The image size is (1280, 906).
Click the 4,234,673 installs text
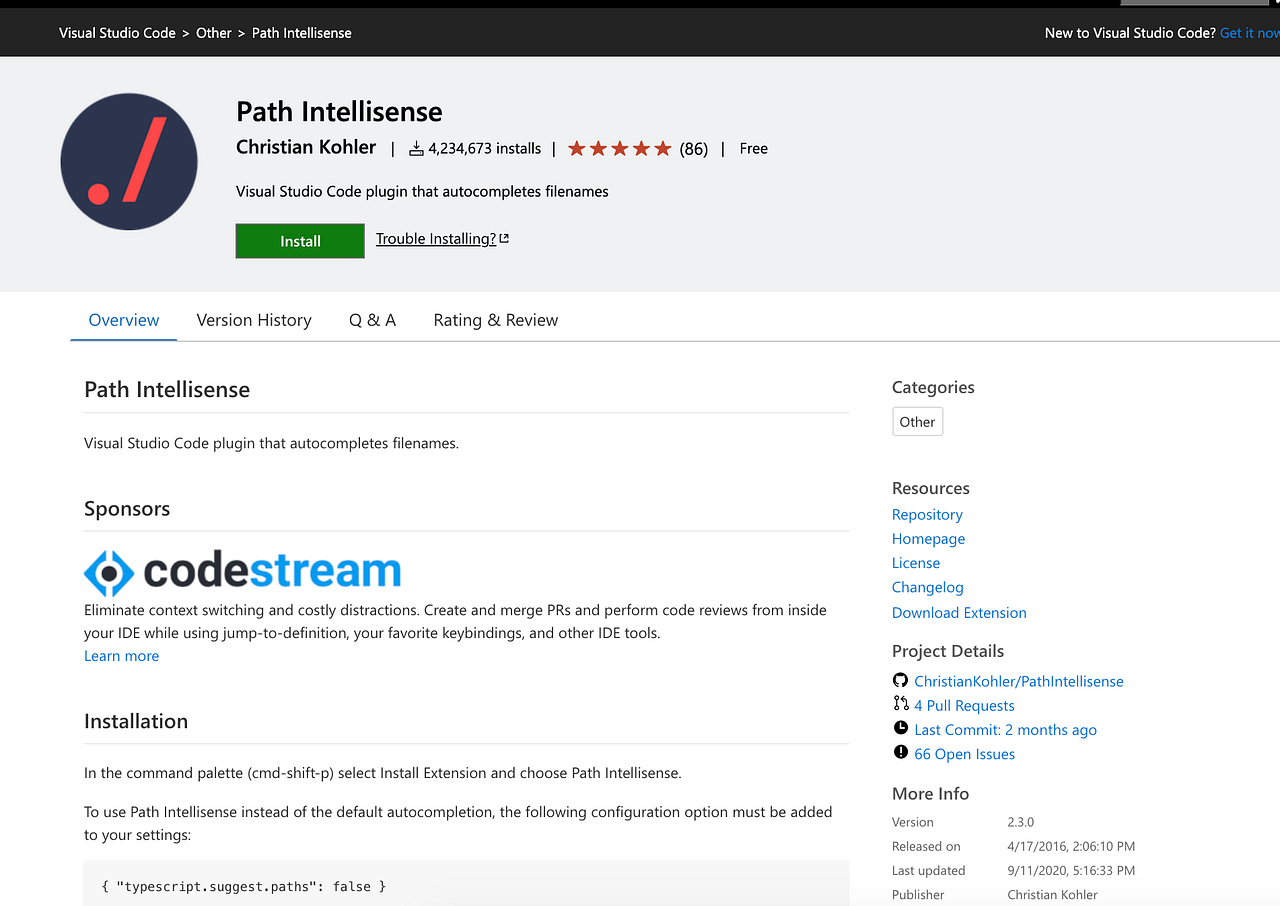[485, 148]
